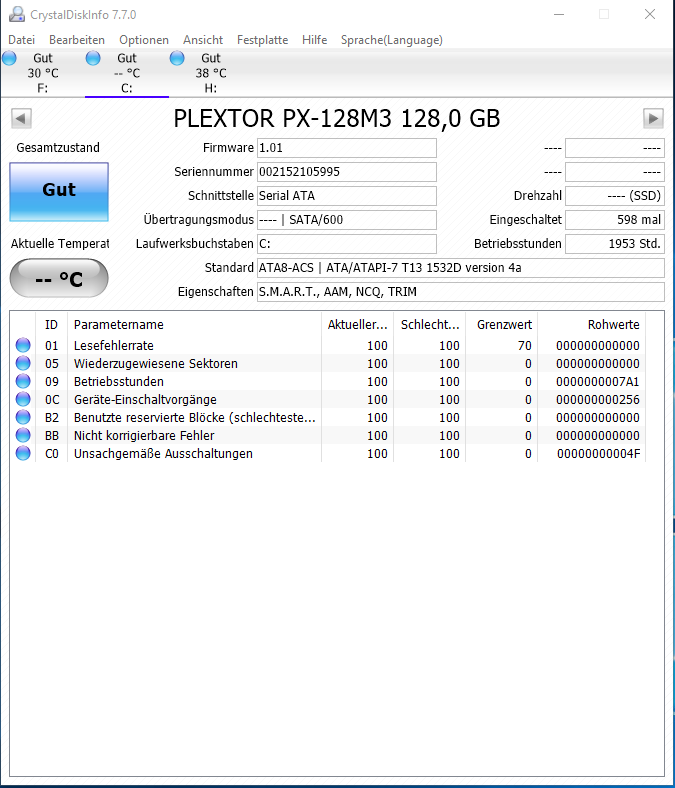The image size is (675, 788).
Task: Select Wiederzugewiesene Sektoren parameter name
Action: (x=156, y=363)
